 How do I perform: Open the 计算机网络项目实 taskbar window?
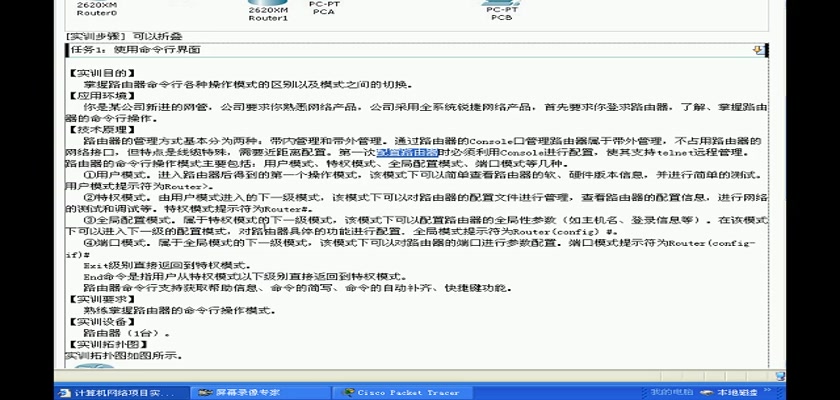click(x=117, y=393)
